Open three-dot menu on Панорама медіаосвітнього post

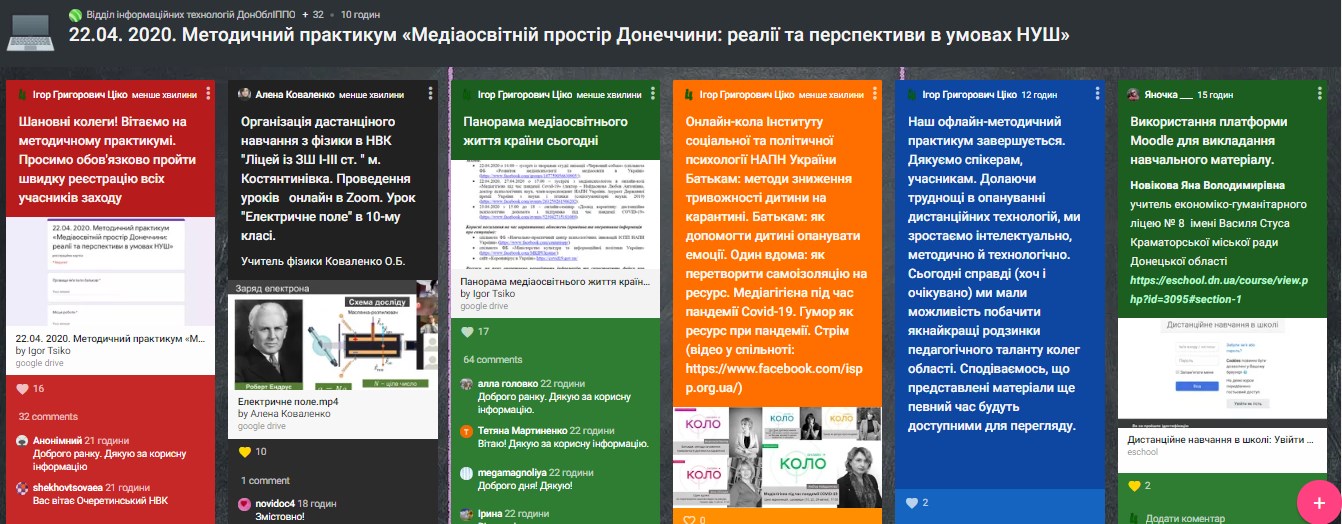(652, 94)
